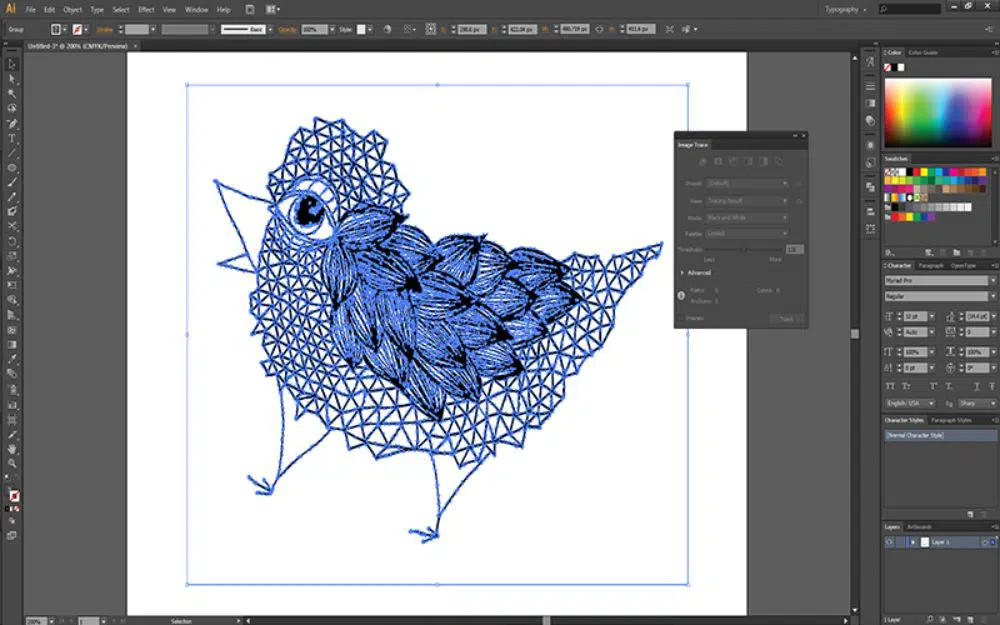Image resolution: width=1000 pixels, height=625 pixels.
Task: Switch to the Paragraph tab
Action: pyautogui.click(x=931, y=265)
